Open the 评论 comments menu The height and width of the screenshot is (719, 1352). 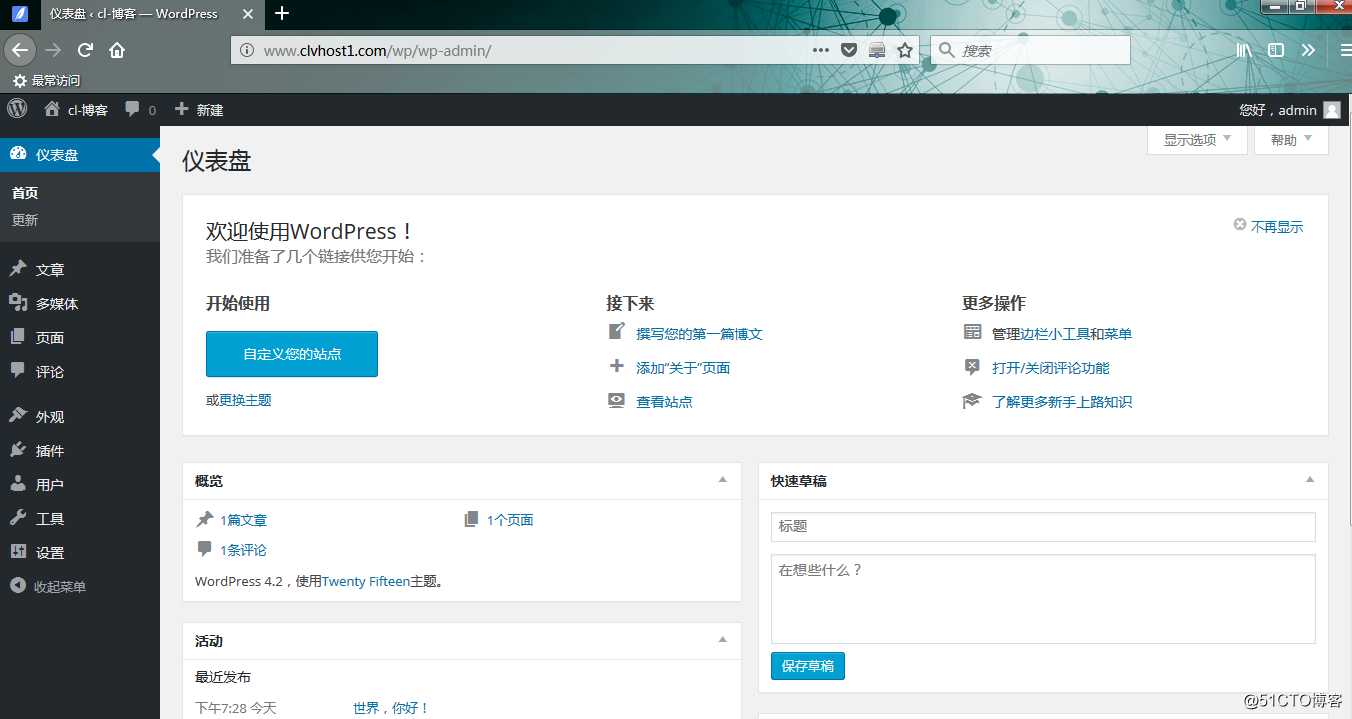click(79, 372)
